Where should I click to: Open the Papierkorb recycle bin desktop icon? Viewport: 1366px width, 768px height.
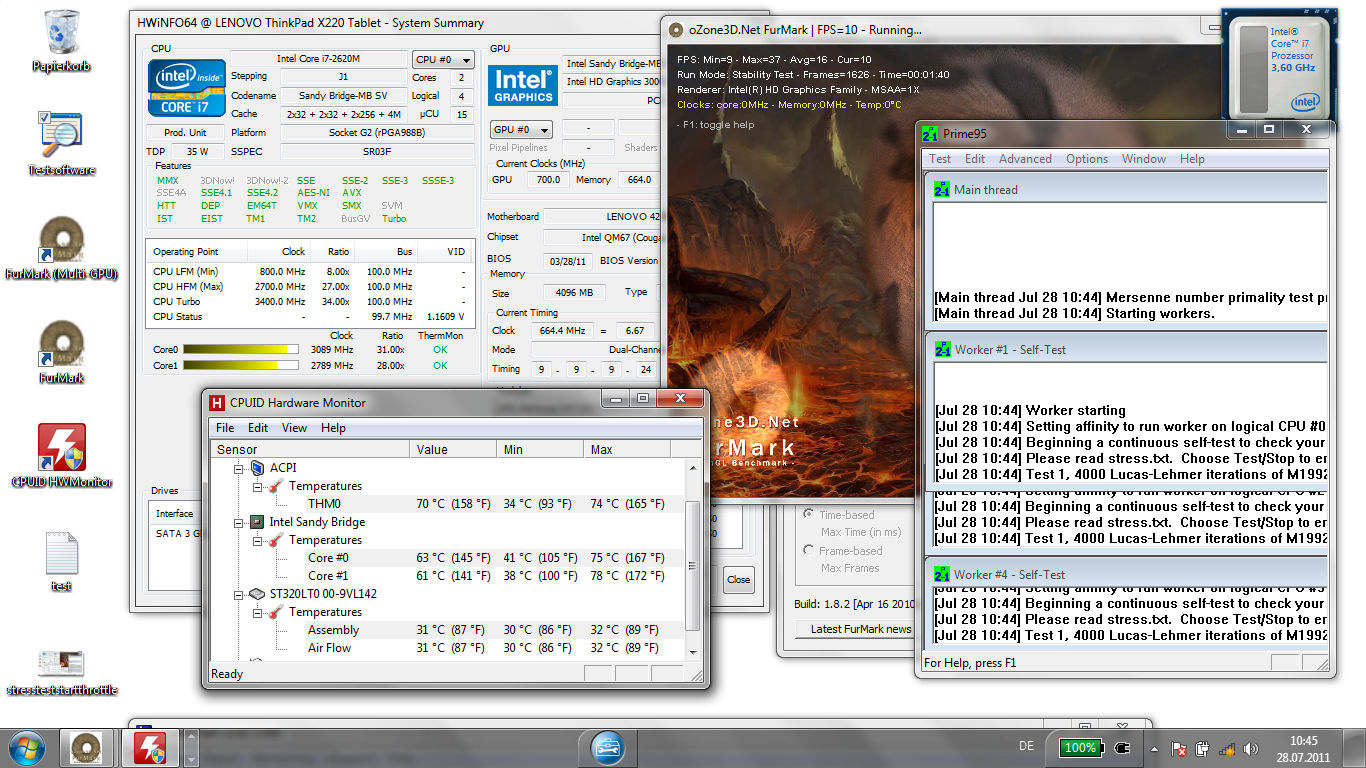(61, 35)
